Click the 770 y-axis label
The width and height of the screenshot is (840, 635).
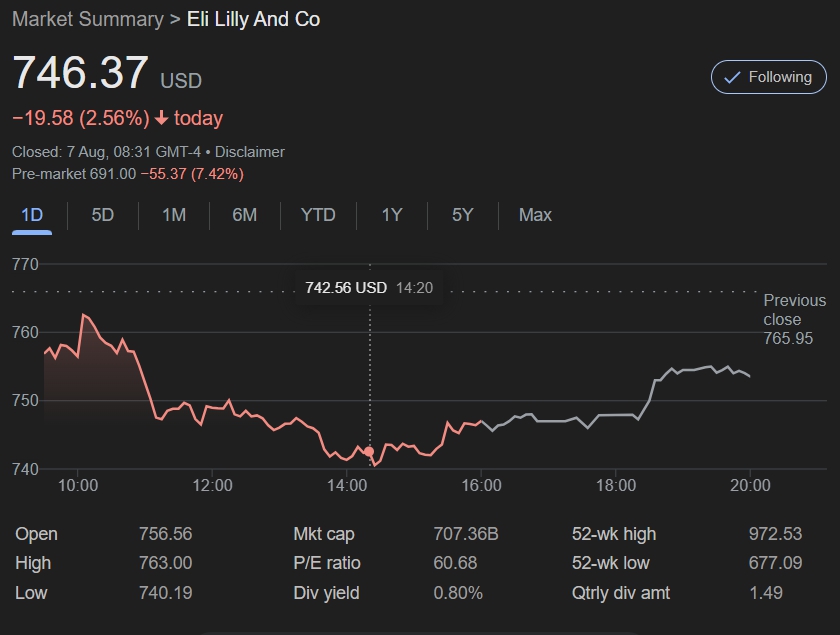(x=25, y=264)
